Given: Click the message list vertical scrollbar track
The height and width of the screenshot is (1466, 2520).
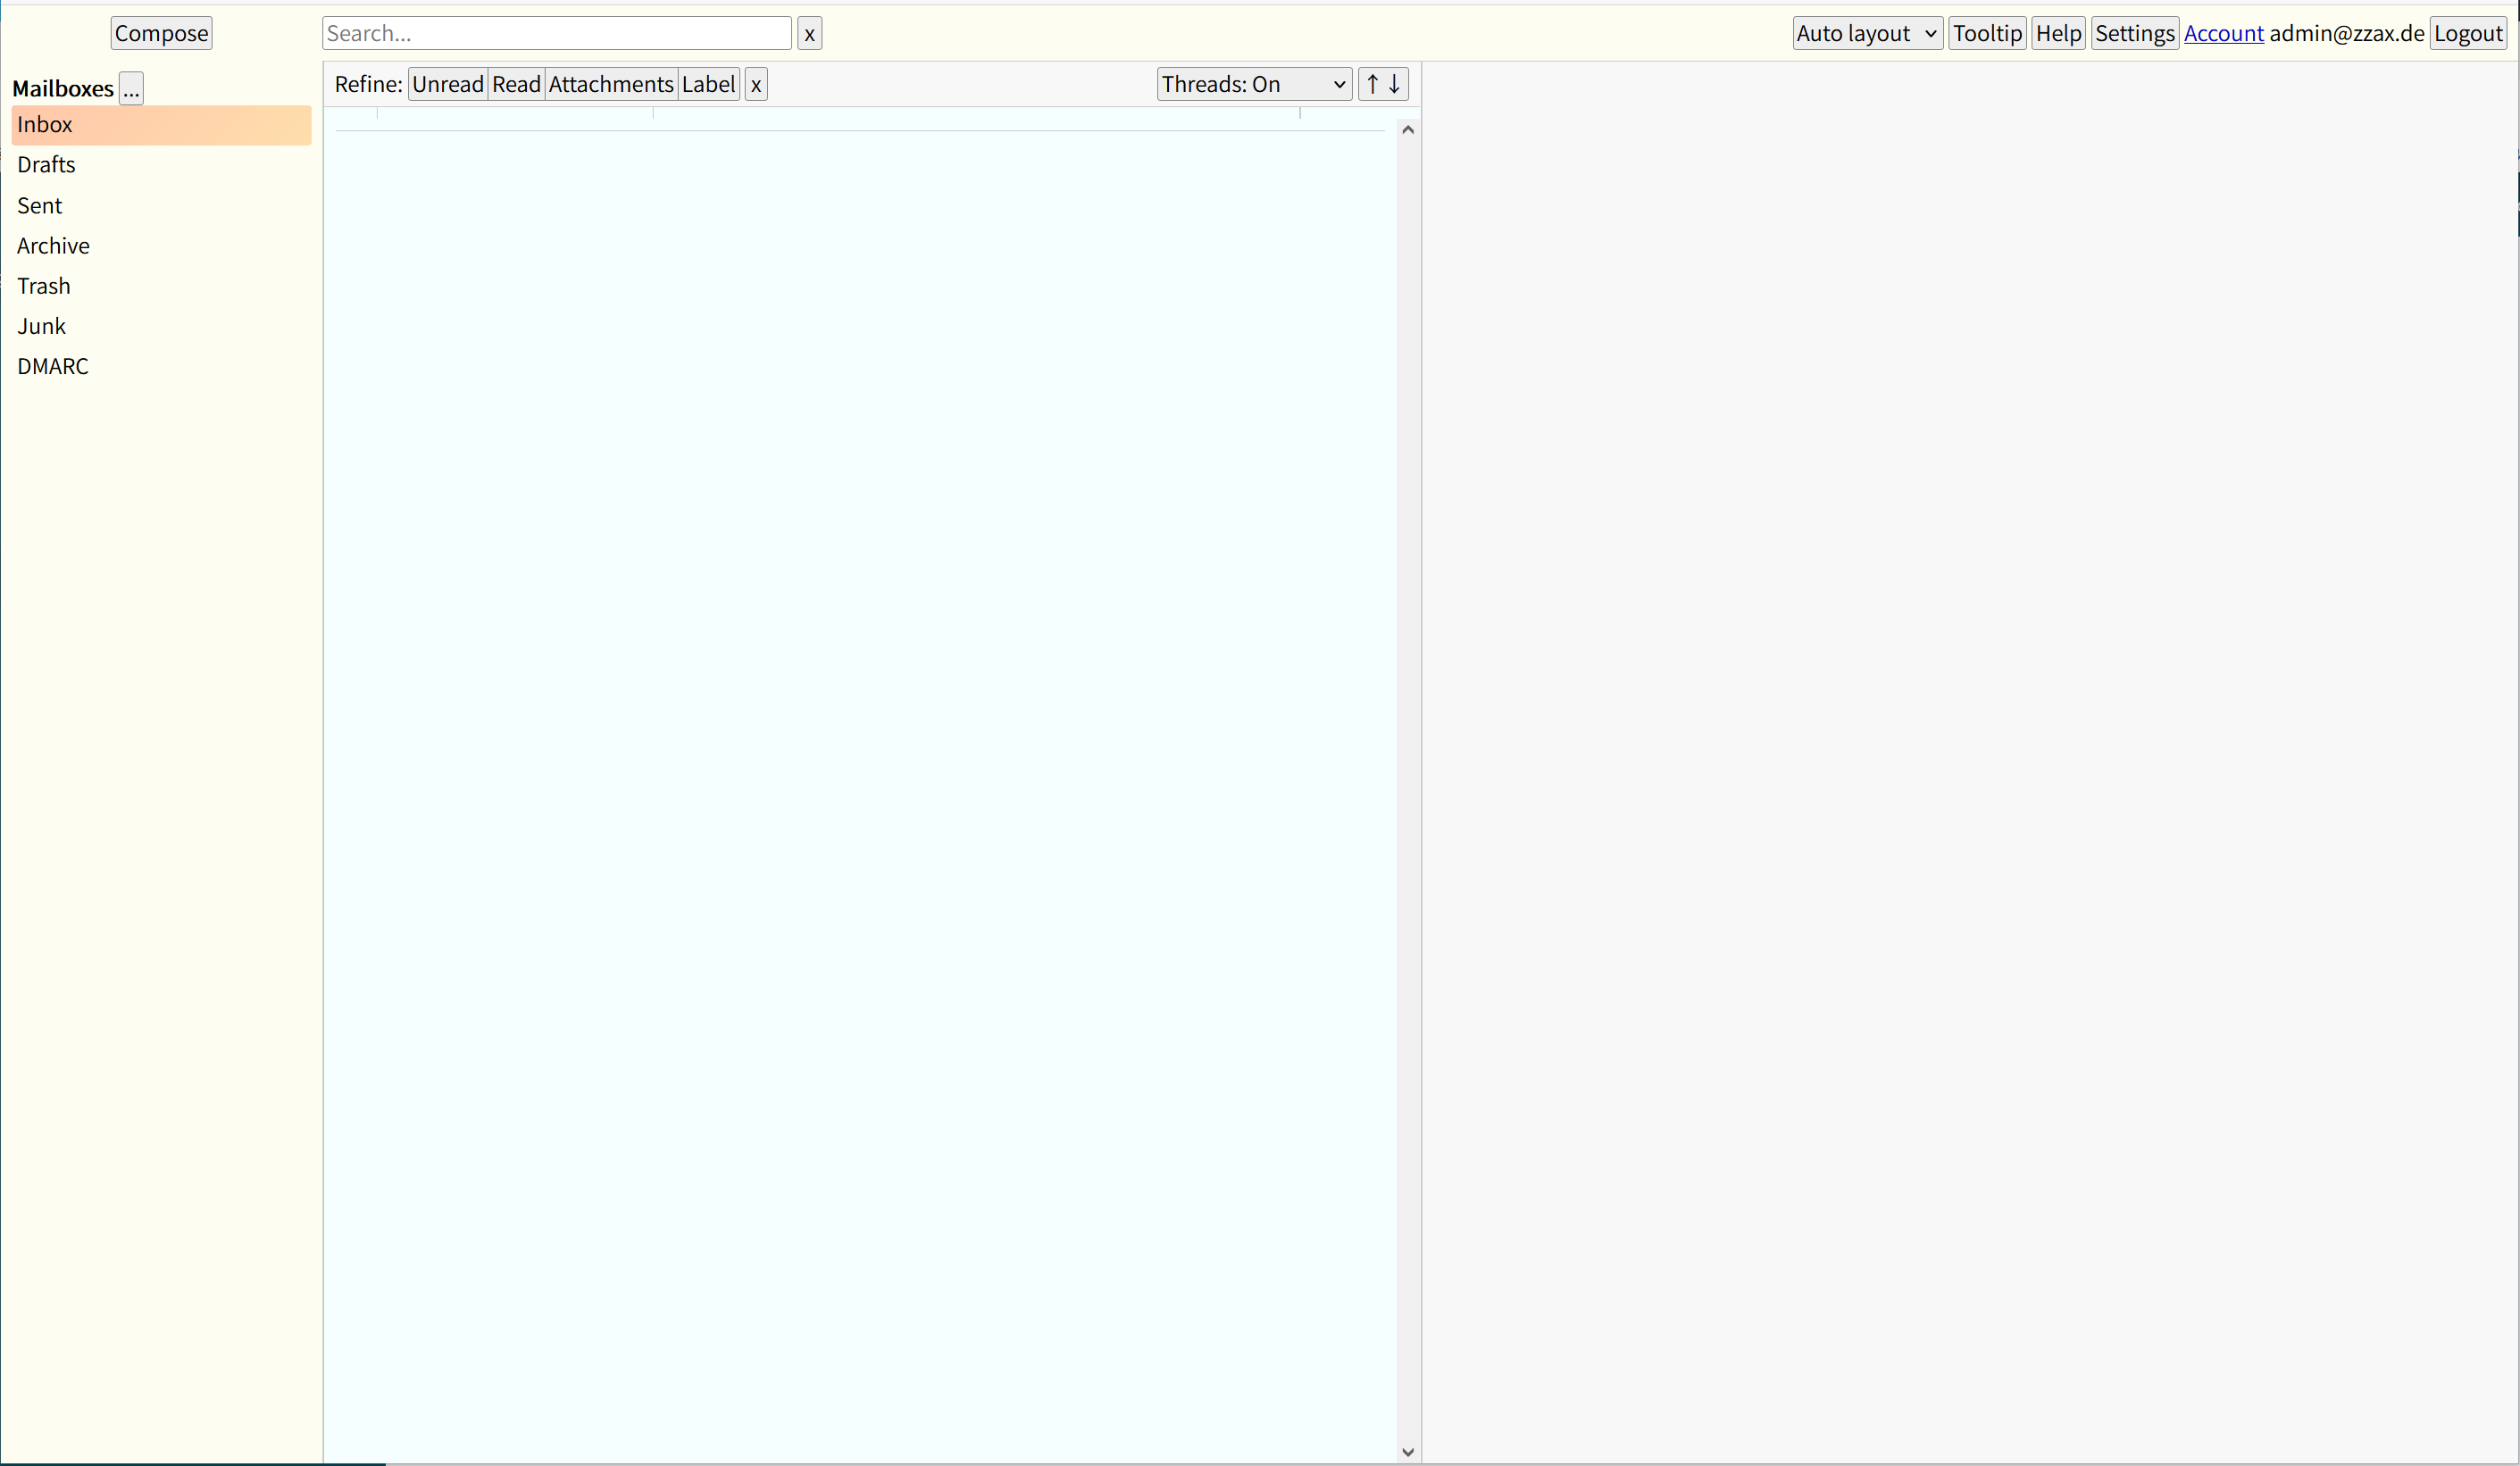Looking at the screenshot, I should (1408, 790).
